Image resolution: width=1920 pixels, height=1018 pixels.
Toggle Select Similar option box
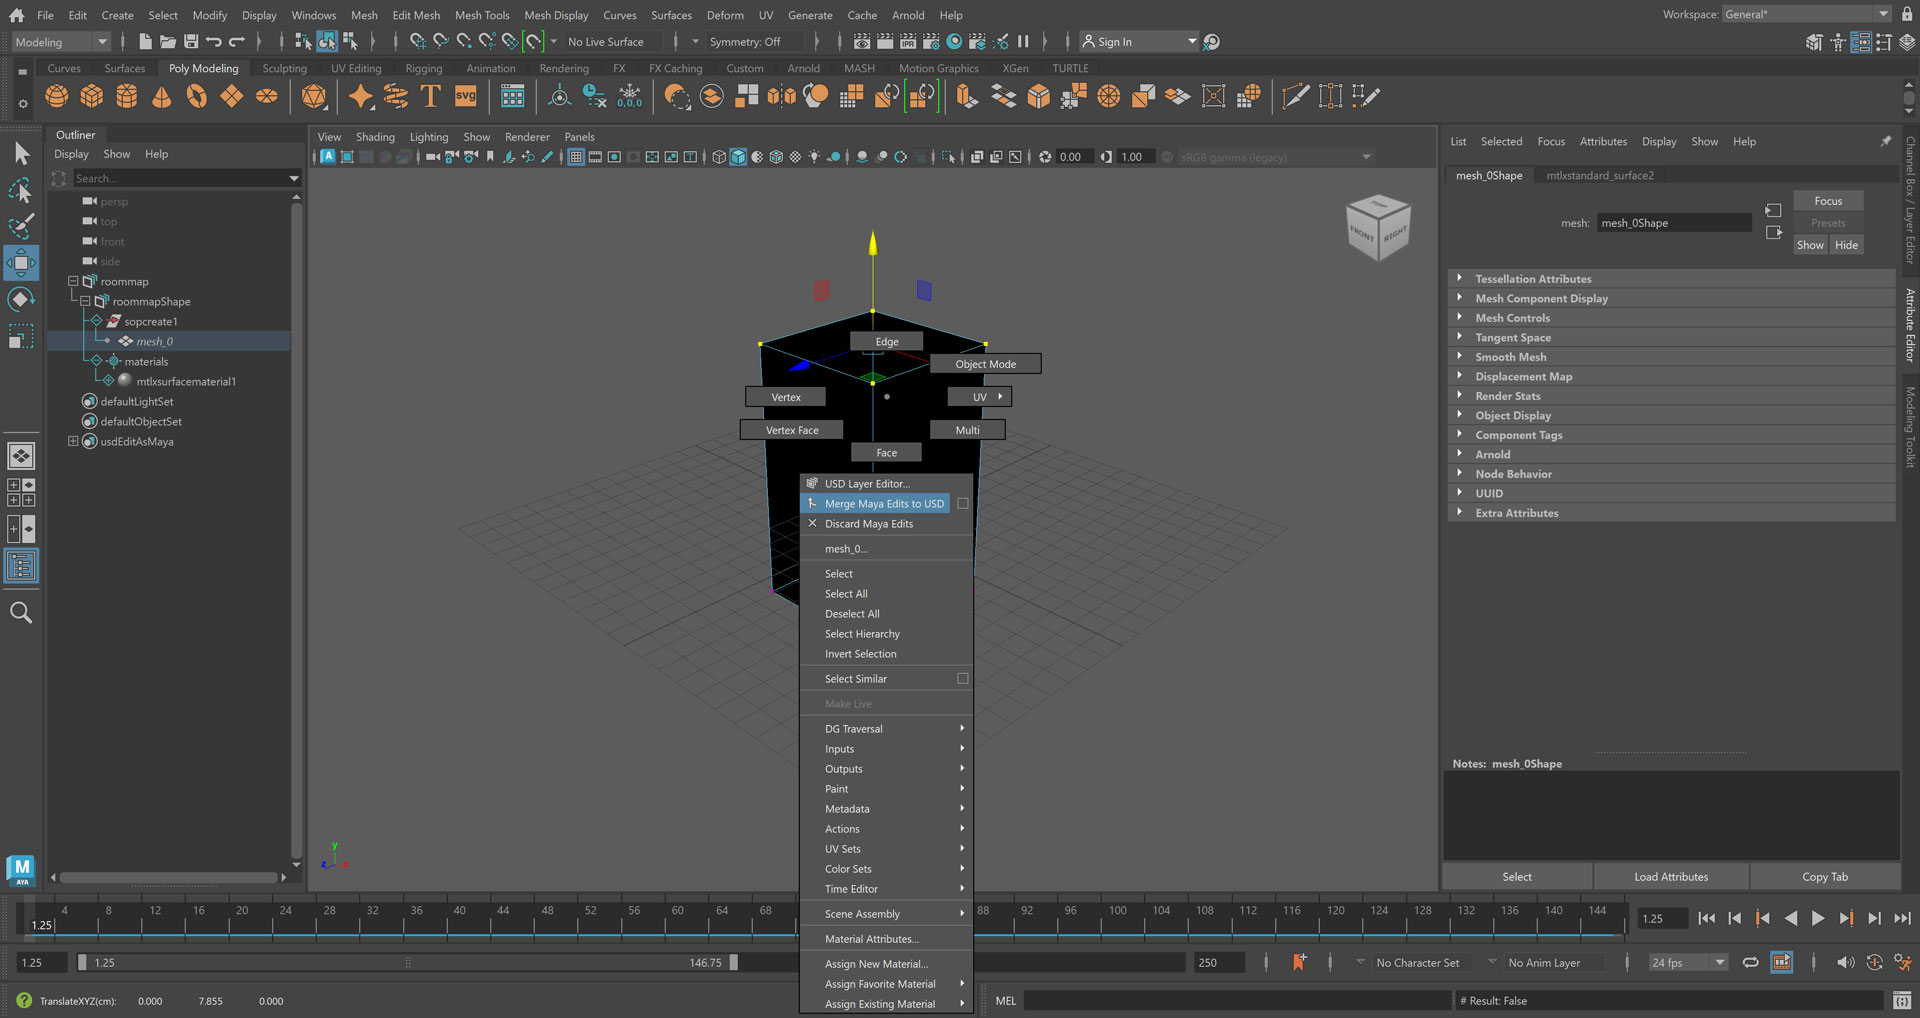[x=963, y=678]
